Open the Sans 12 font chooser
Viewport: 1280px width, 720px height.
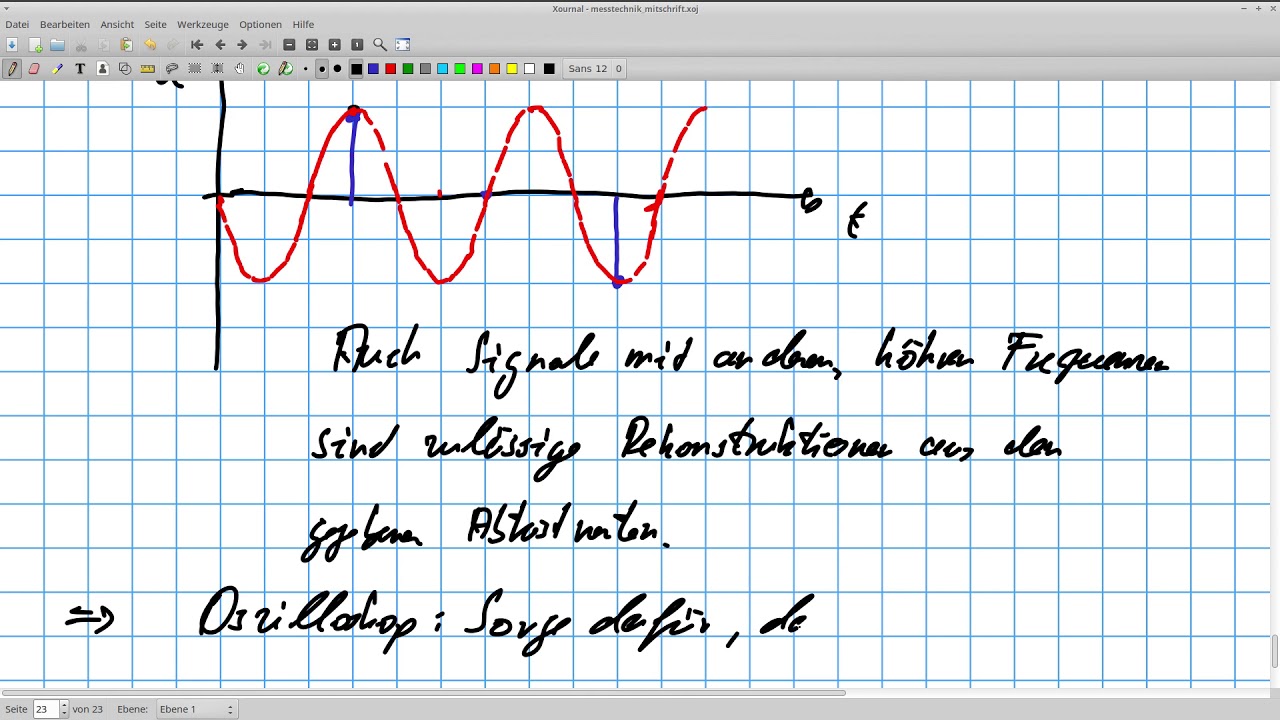(x=595, y=69)
